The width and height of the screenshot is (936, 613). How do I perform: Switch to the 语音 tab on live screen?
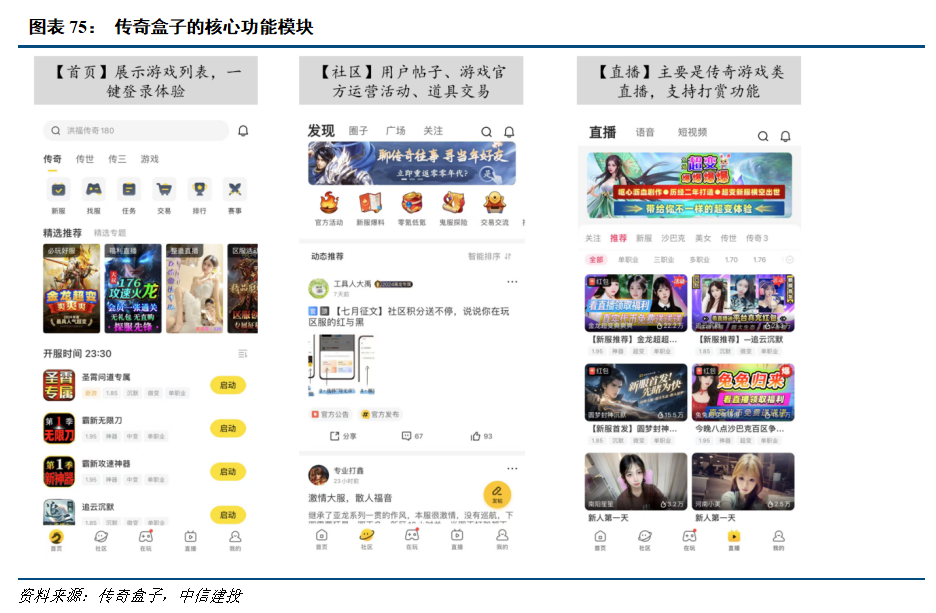(x=645, y=132)
